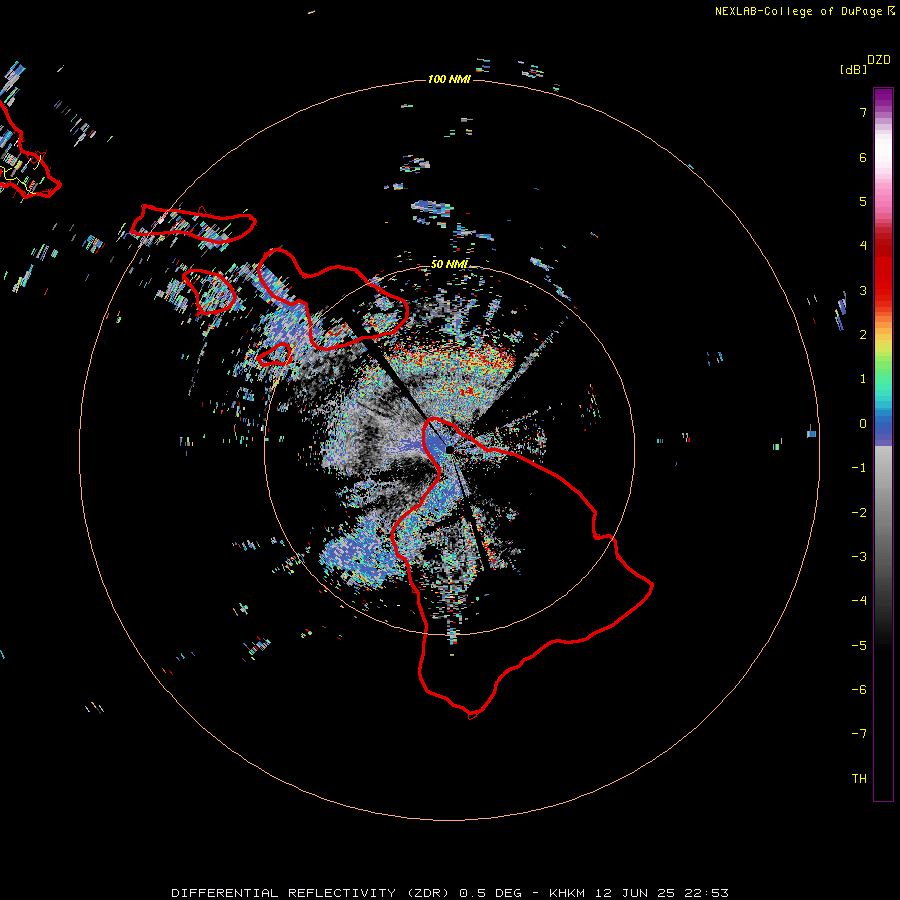Screen dimensions: 900x900
Task: Click the DZD color scale title
Action: click(x=879, y=60)
